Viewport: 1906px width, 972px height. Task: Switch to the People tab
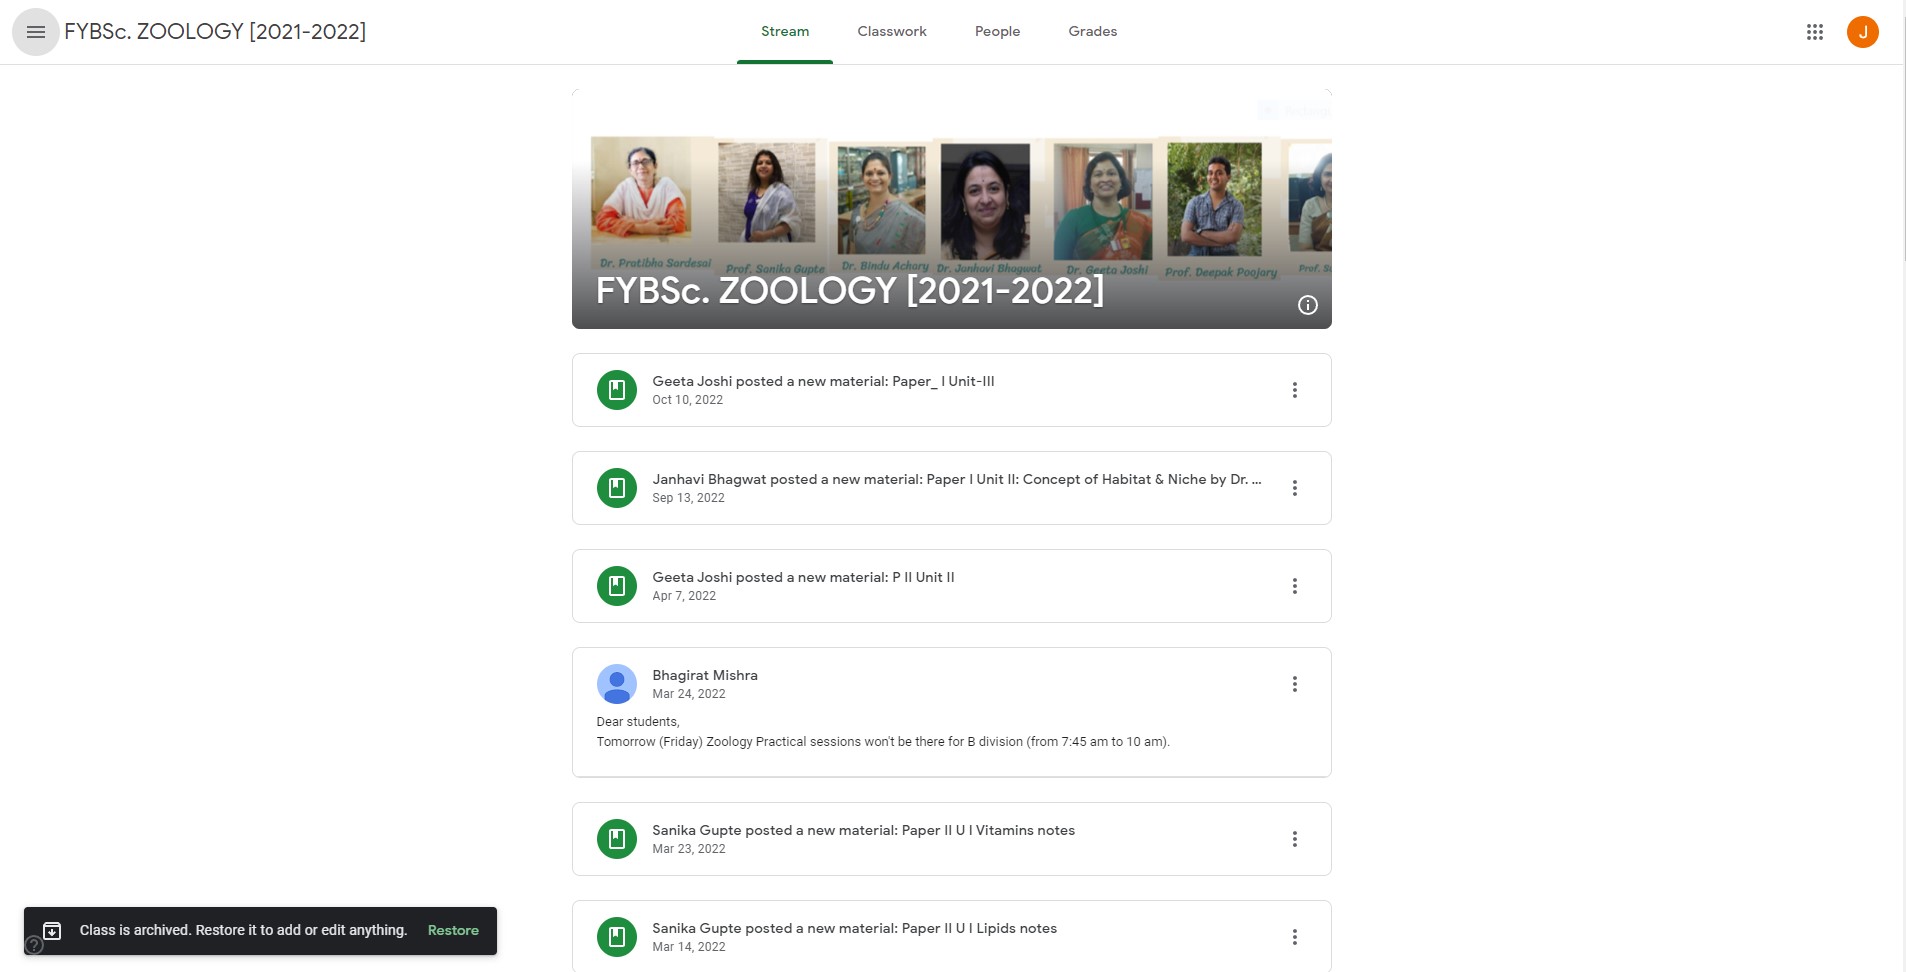(x=997, y=32)
